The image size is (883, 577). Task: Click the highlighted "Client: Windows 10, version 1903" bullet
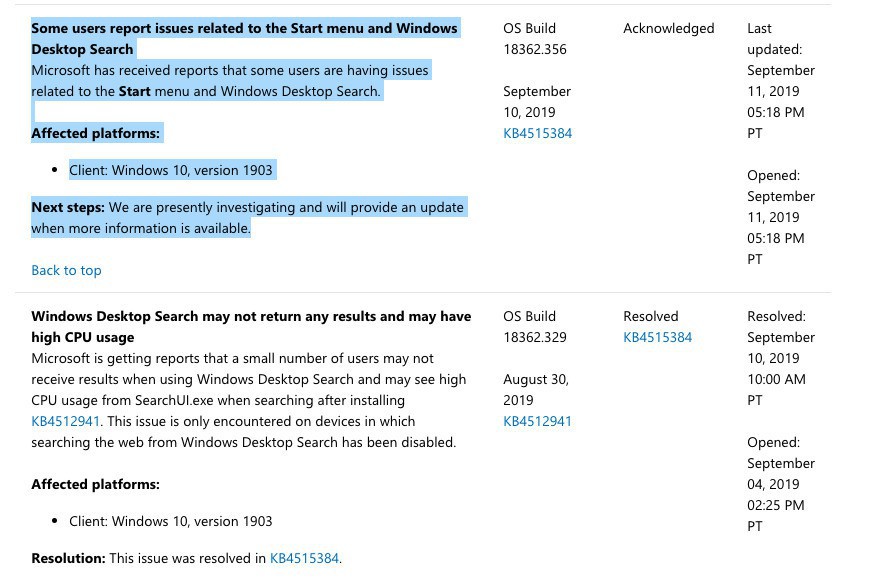[x=170, y=170]
